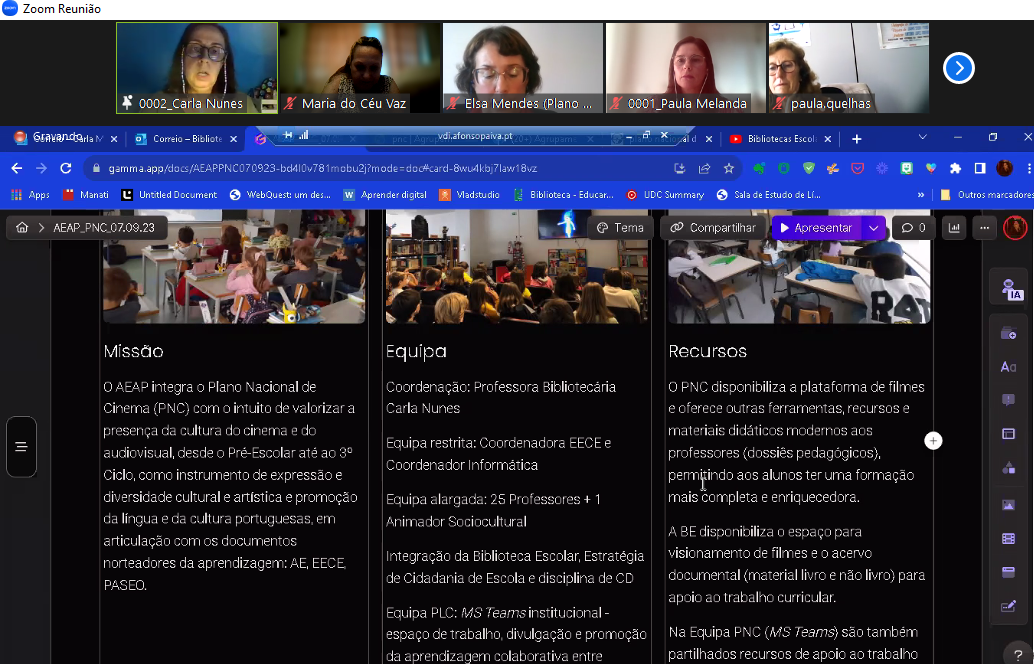Open the browser extensions puzzle icon
The width and height of the screenshot is (1034, 664).
(956, 168)
